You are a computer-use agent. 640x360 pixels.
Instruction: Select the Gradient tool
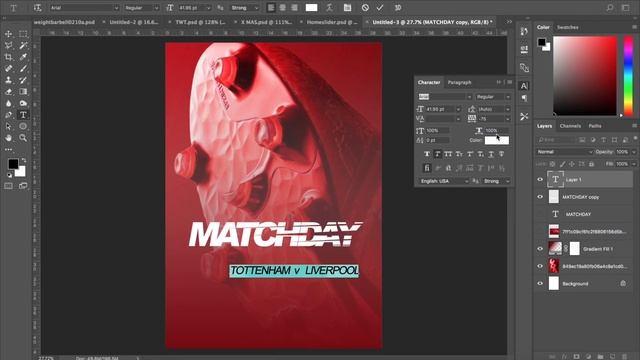coord(23,92)
